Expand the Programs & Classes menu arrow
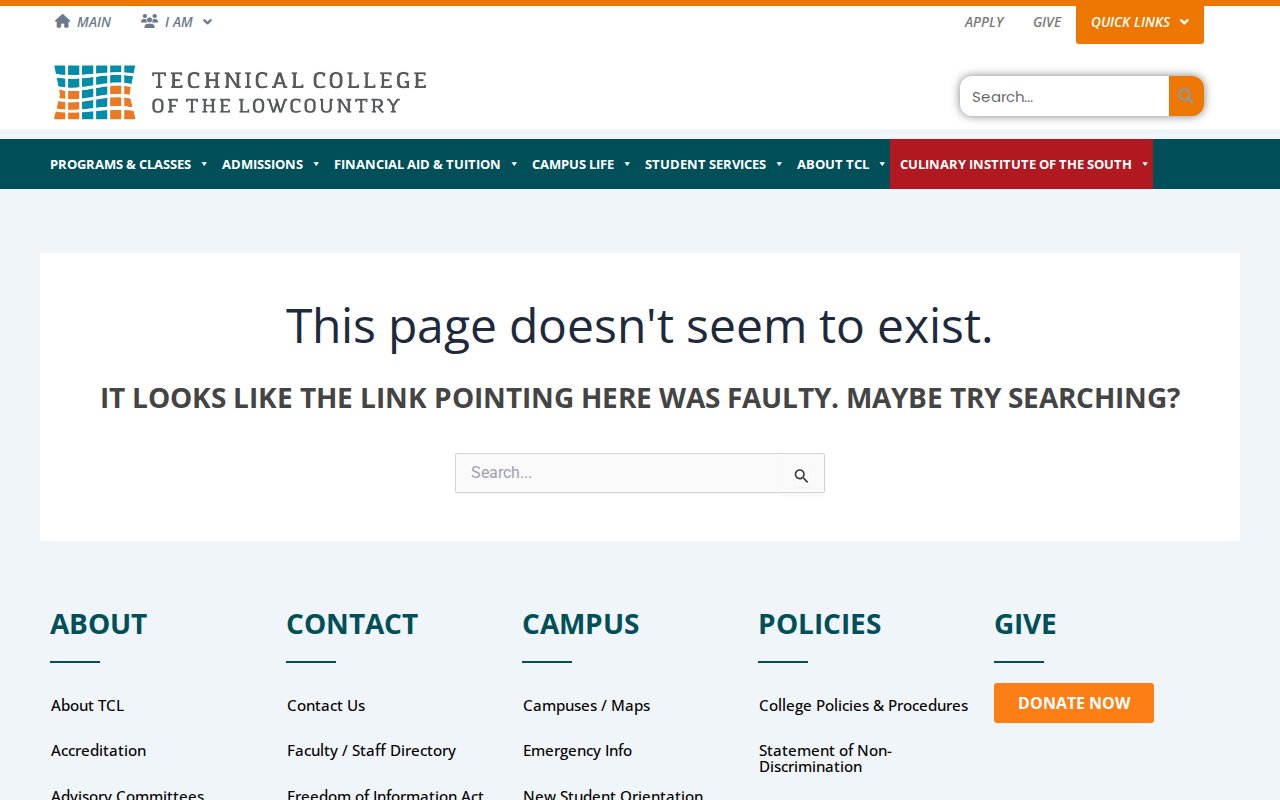The image size is (1280, 800). click(x=204, y=165)
